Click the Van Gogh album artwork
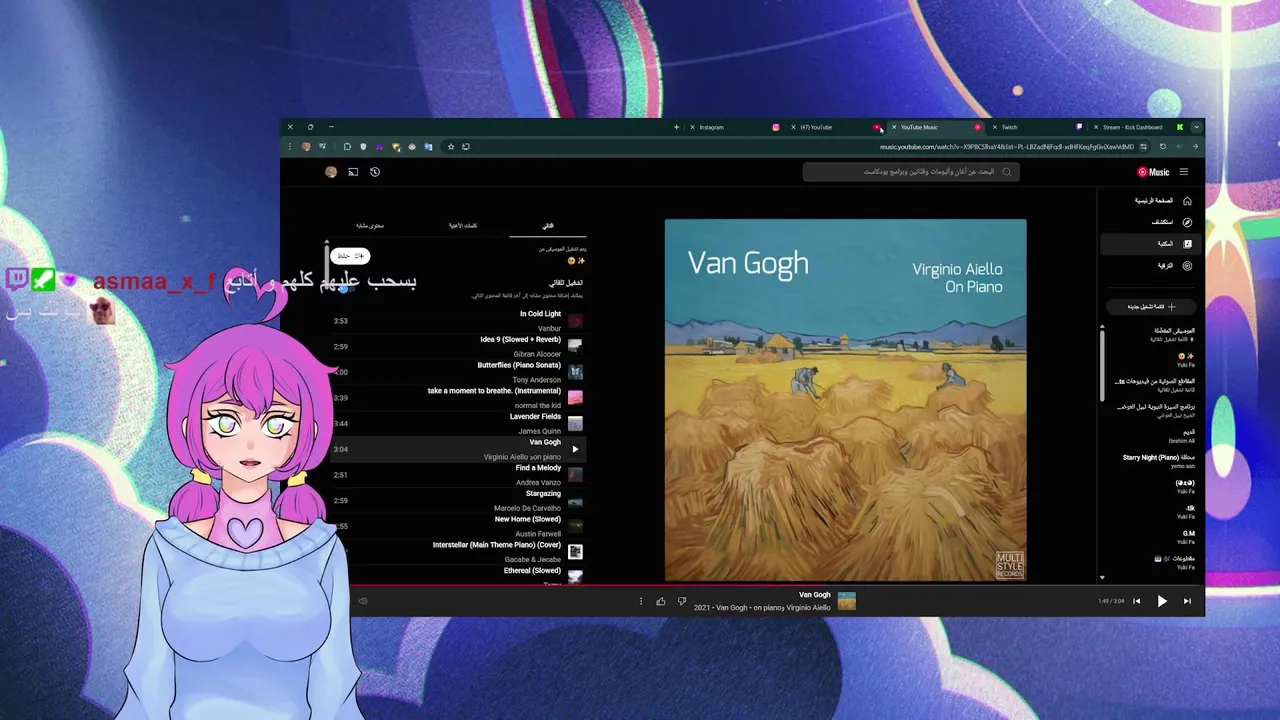Image resolution: width=1280 pixels, height=720 pixels. pos(845,400)
